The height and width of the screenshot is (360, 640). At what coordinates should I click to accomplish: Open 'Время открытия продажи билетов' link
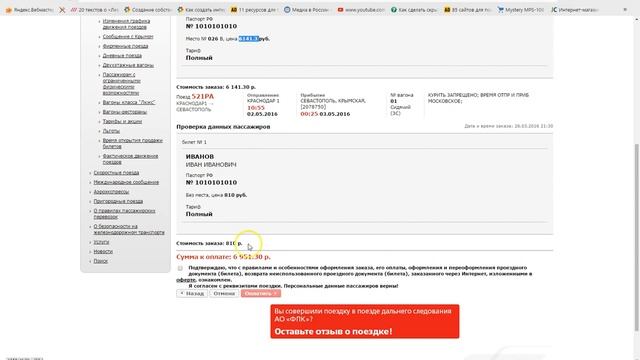click(x=132, y=143)
